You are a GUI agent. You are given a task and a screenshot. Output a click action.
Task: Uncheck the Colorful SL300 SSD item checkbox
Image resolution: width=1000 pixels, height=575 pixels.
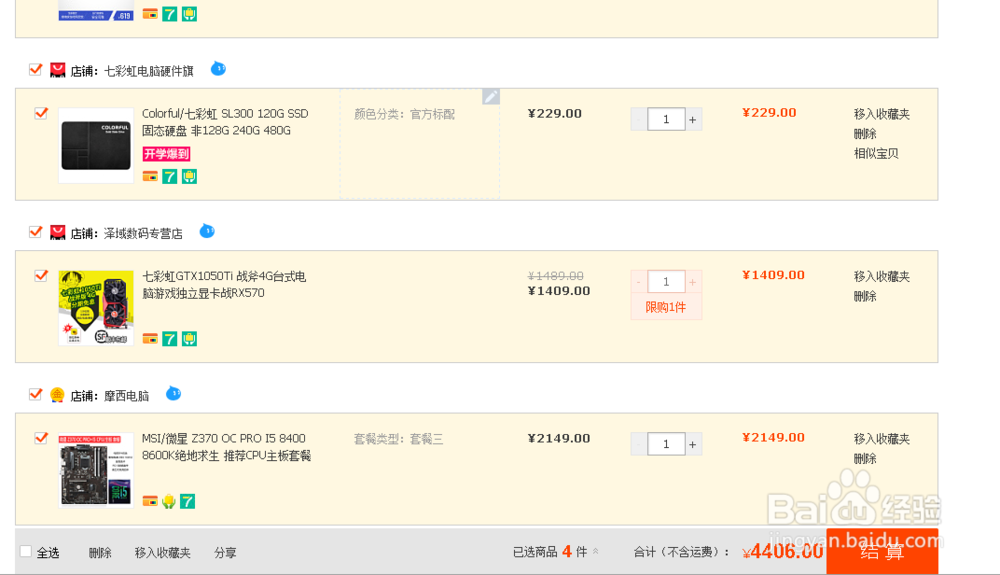pyautogui.click(x=41, y=113)
